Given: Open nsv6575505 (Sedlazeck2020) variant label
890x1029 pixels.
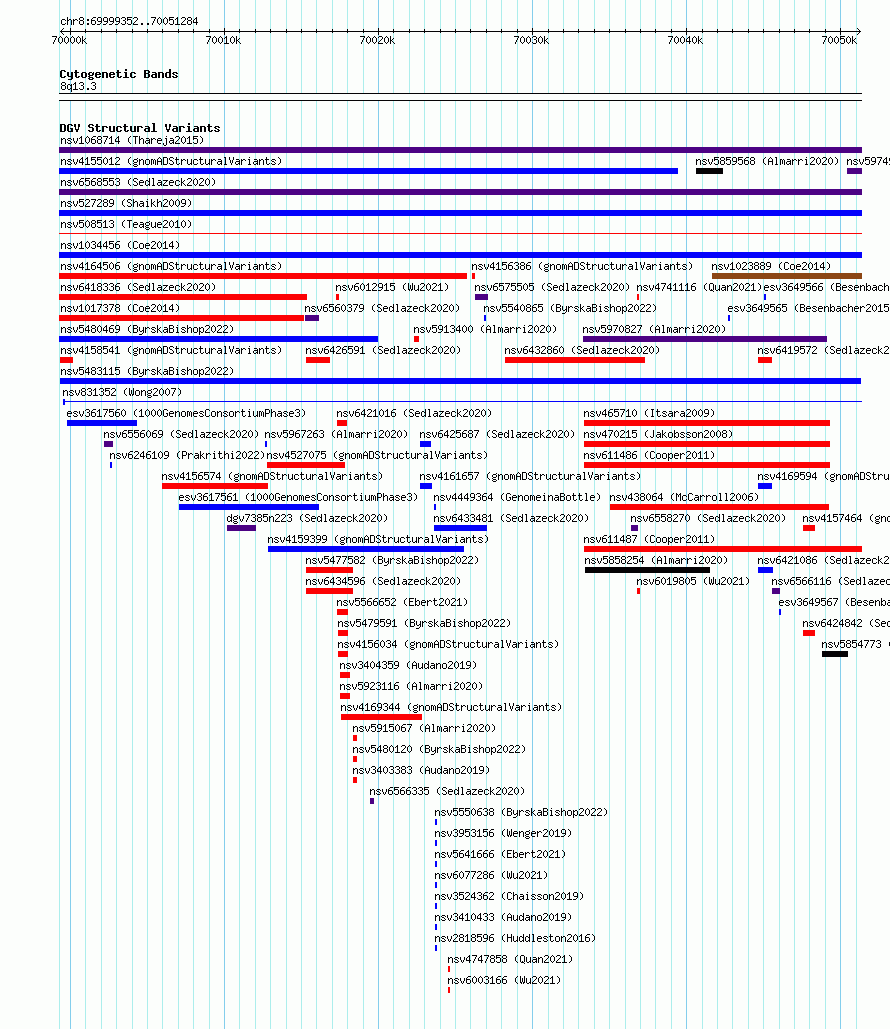Looking at the screenshot, I should [x=552, y=287].
